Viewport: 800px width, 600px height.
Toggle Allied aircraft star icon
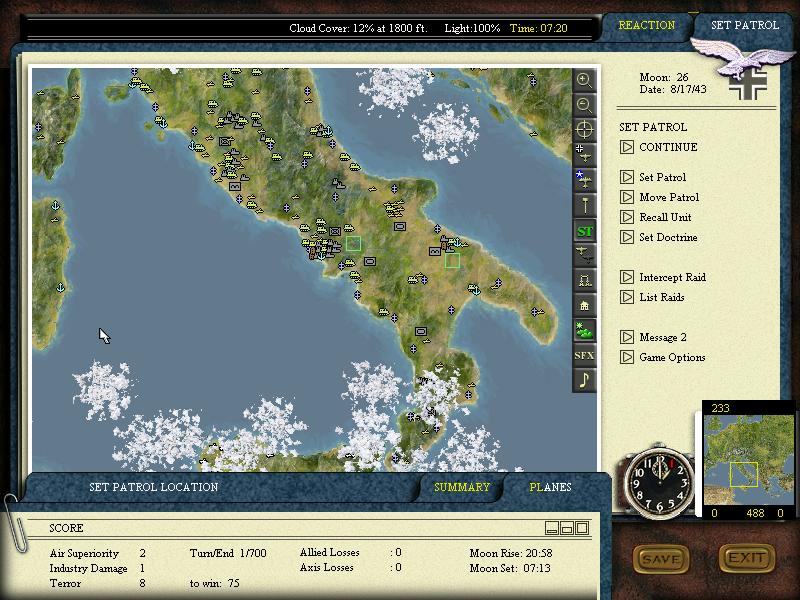584,180
